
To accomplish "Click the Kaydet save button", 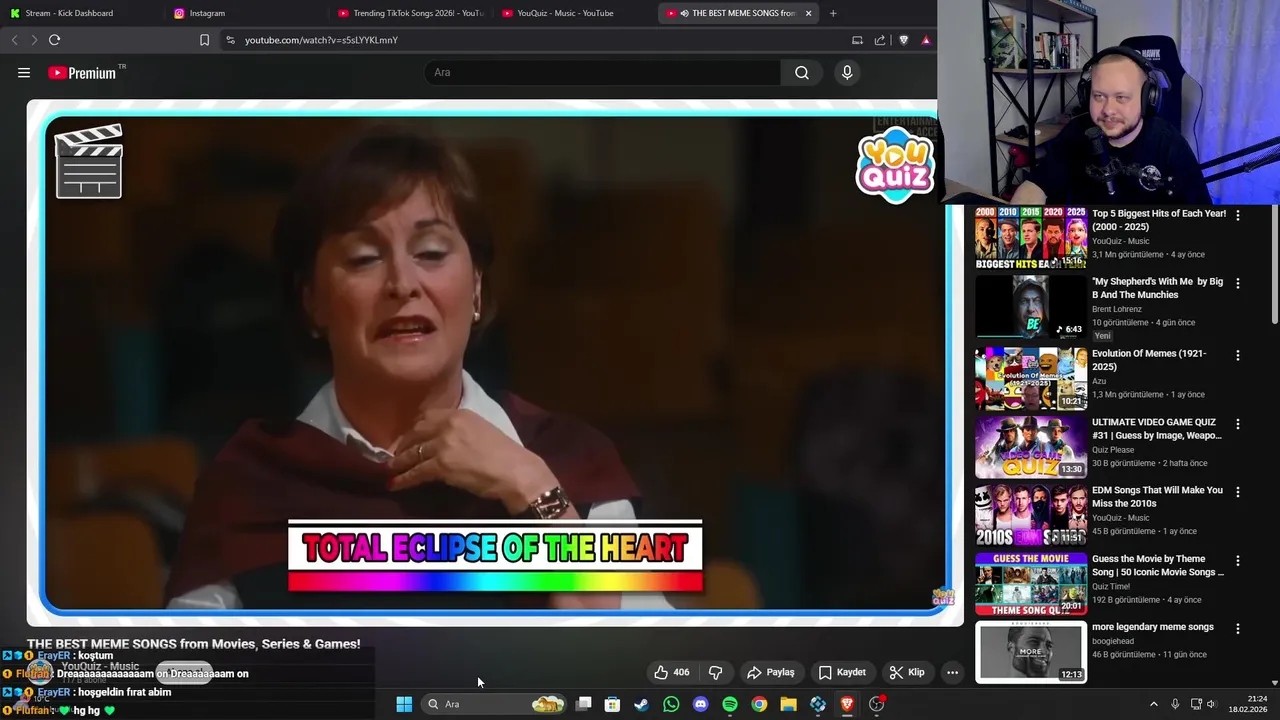I will [x=842, y=673].
